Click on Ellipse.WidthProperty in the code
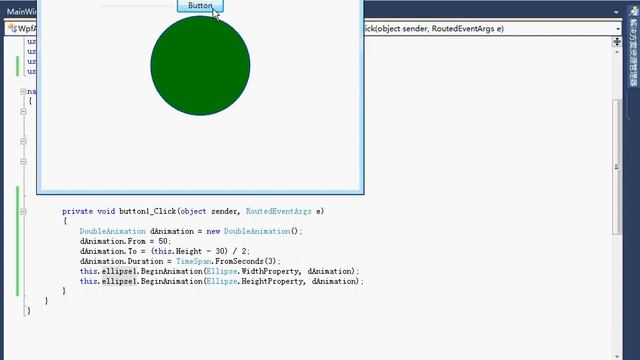This screenshot has height=360, width=640. coord(253,271)
